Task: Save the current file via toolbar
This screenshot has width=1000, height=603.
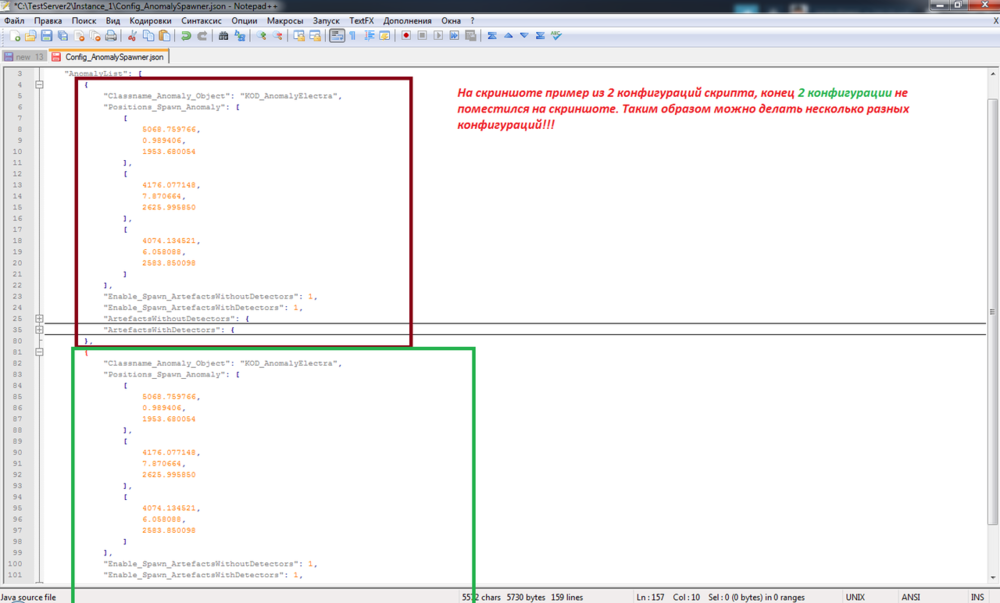Action: [47, 36]
